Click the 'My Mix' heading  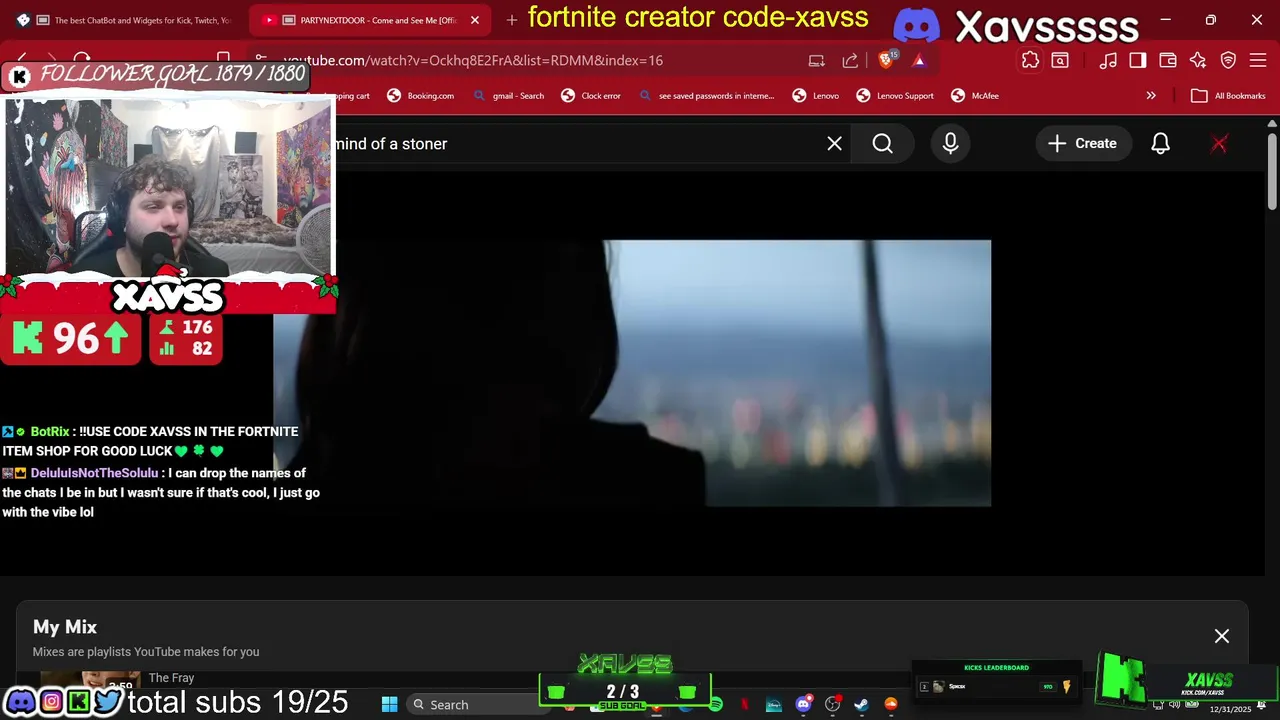tap(65, 627)
